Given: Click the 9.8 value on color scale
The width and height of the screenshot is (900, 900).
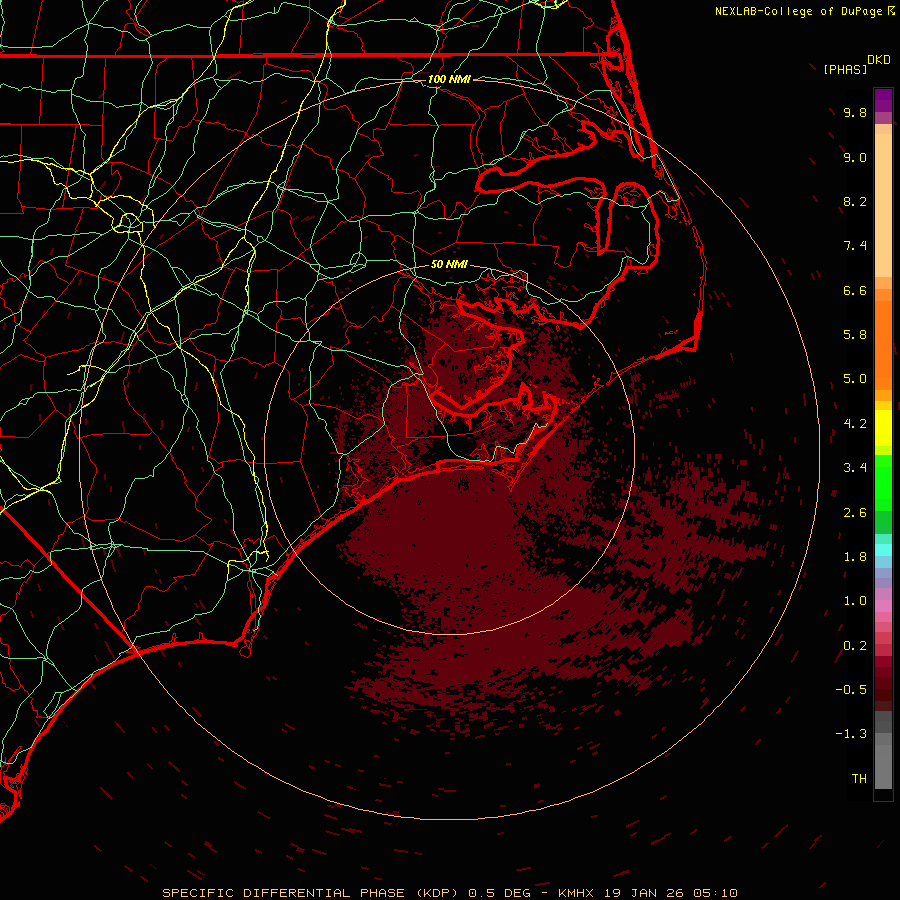Looking at the screenshot, I should coord(855,112).
